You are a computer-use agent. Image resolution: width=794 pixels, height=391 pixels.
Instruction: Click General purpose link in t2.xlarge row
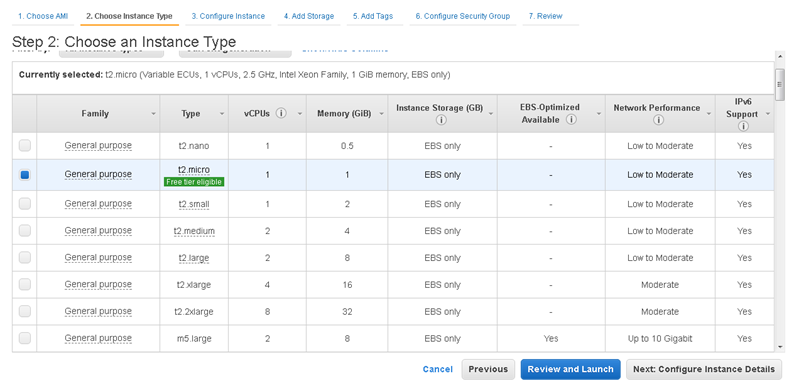tap(98, 285)
